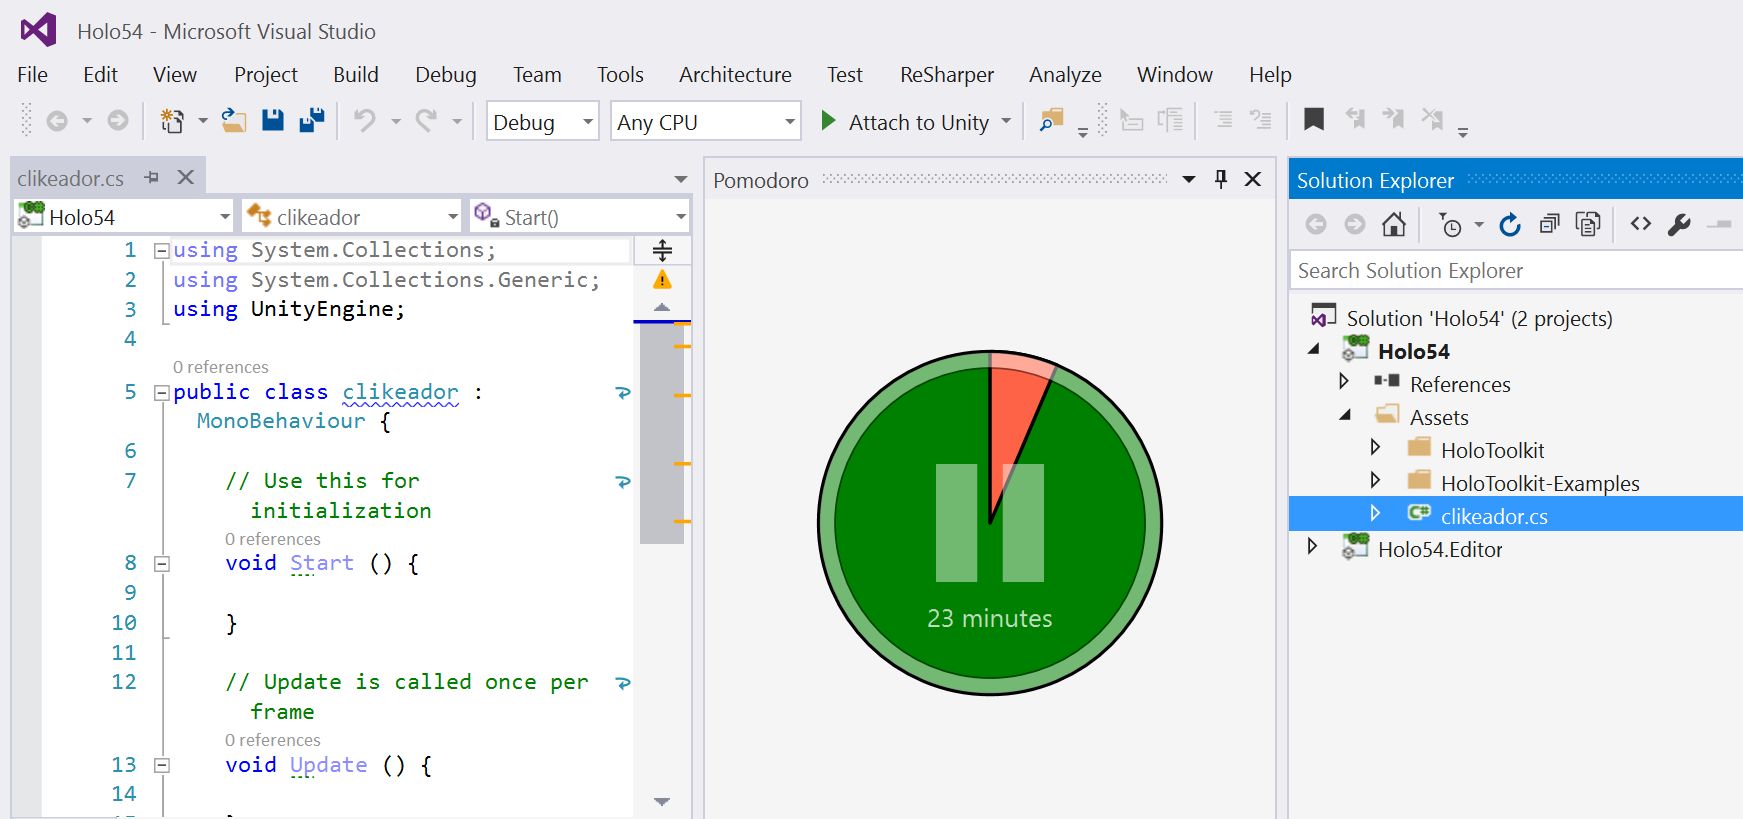Open the Build menu
This screenshot has height=819, width=1743.
(x=356, y=75)
